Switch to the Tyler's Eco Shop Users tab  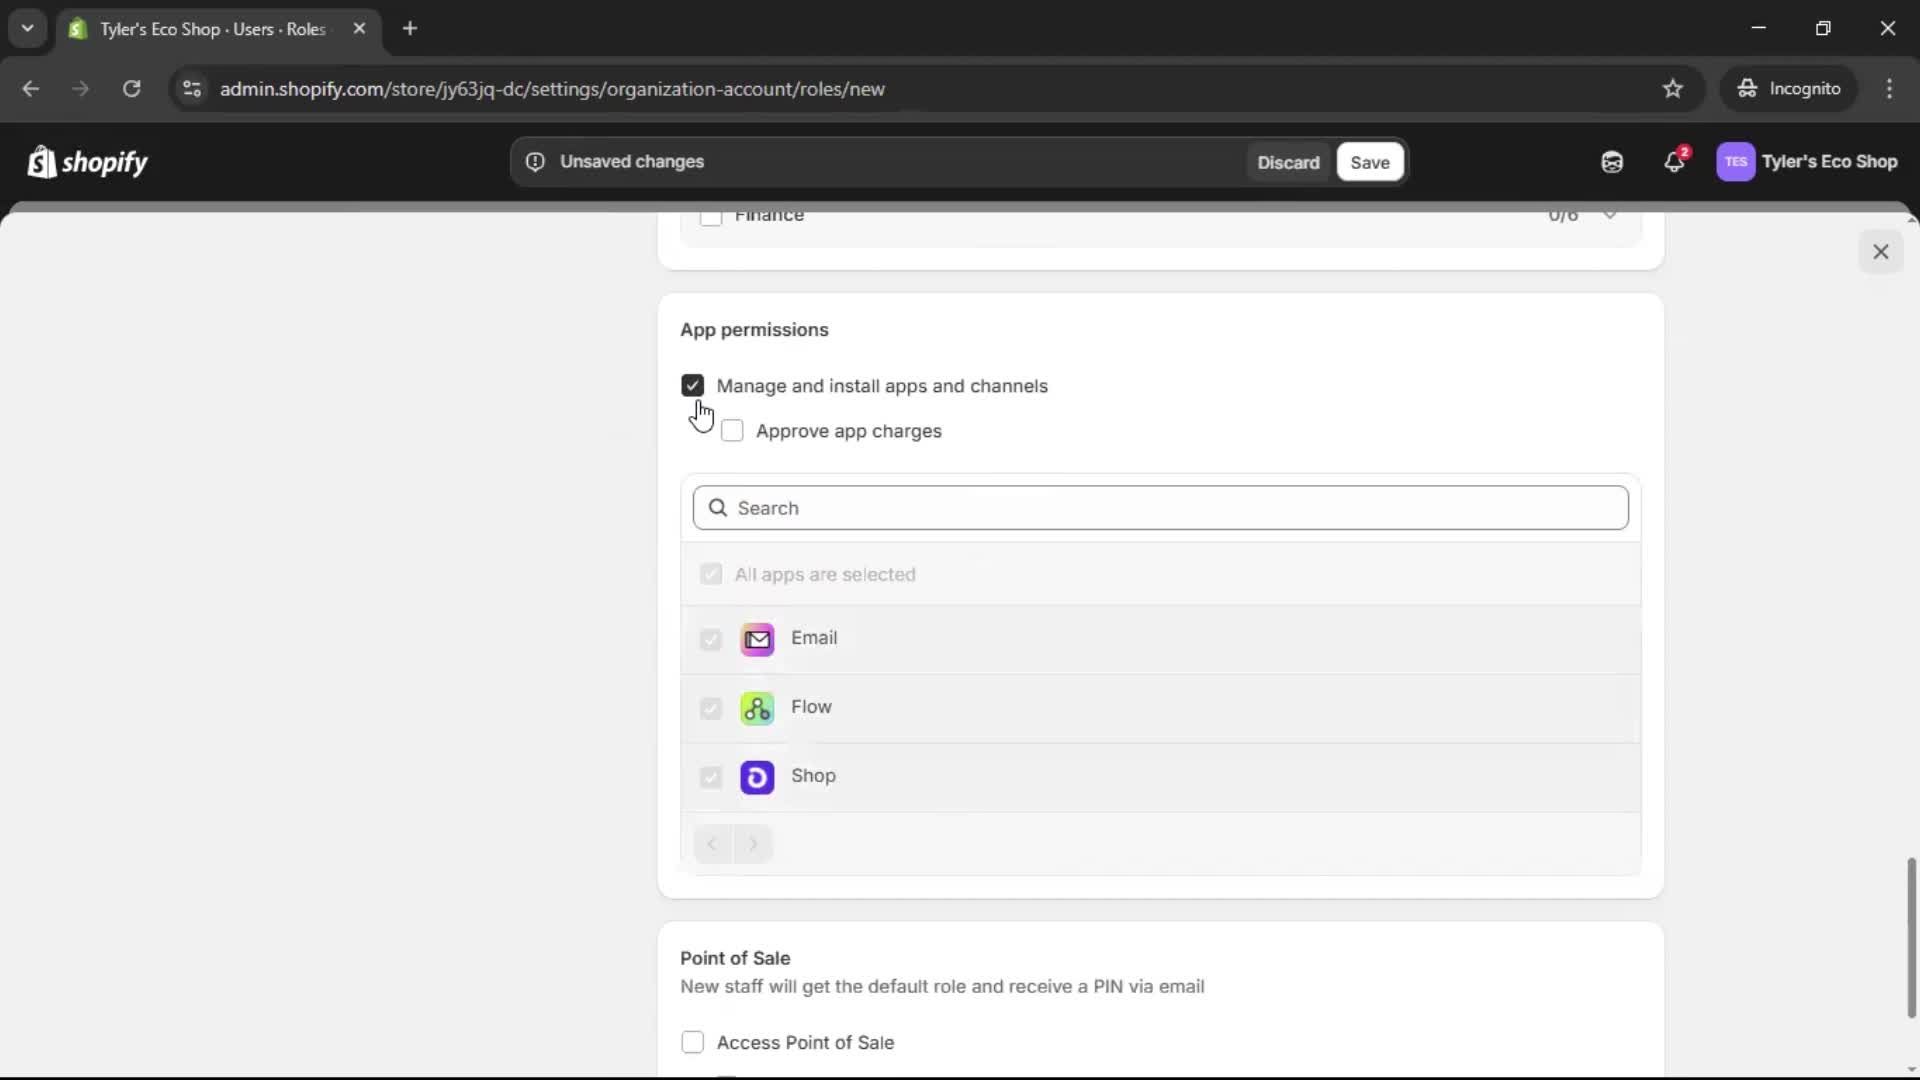pos(200,29)
